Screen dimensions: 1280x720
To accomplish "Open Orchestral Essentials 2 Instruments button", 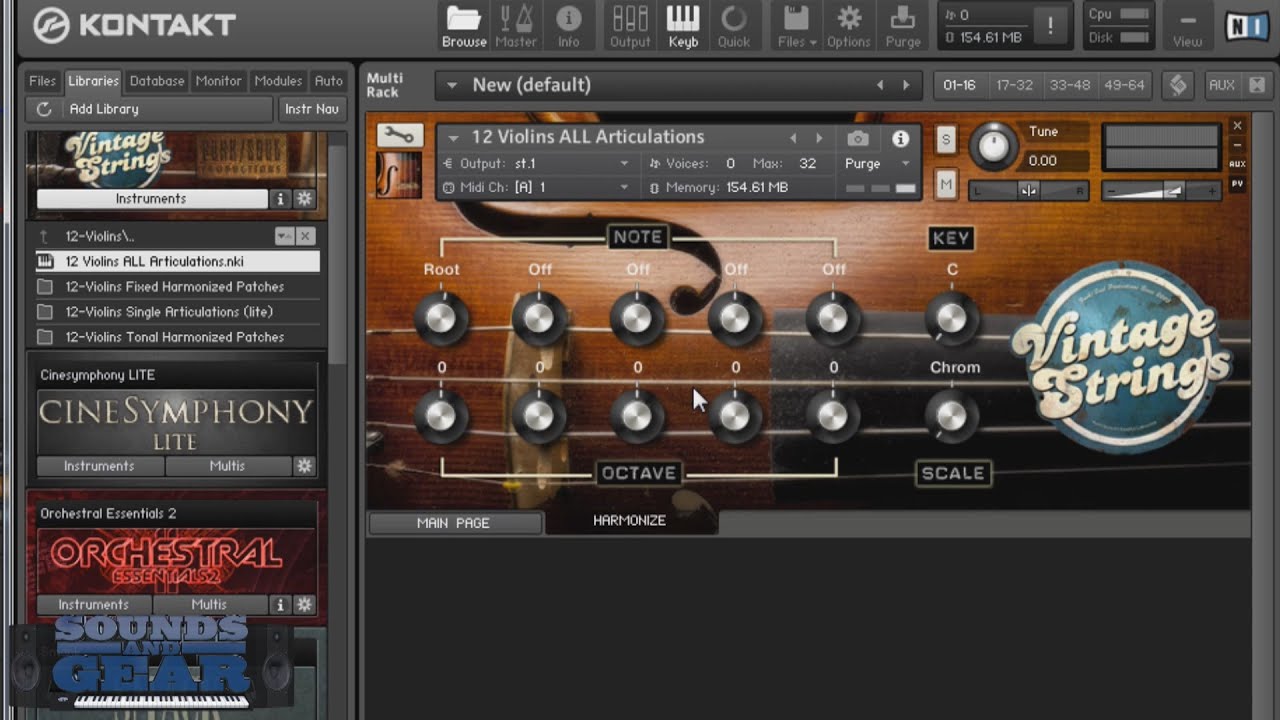I will [93, 604].
